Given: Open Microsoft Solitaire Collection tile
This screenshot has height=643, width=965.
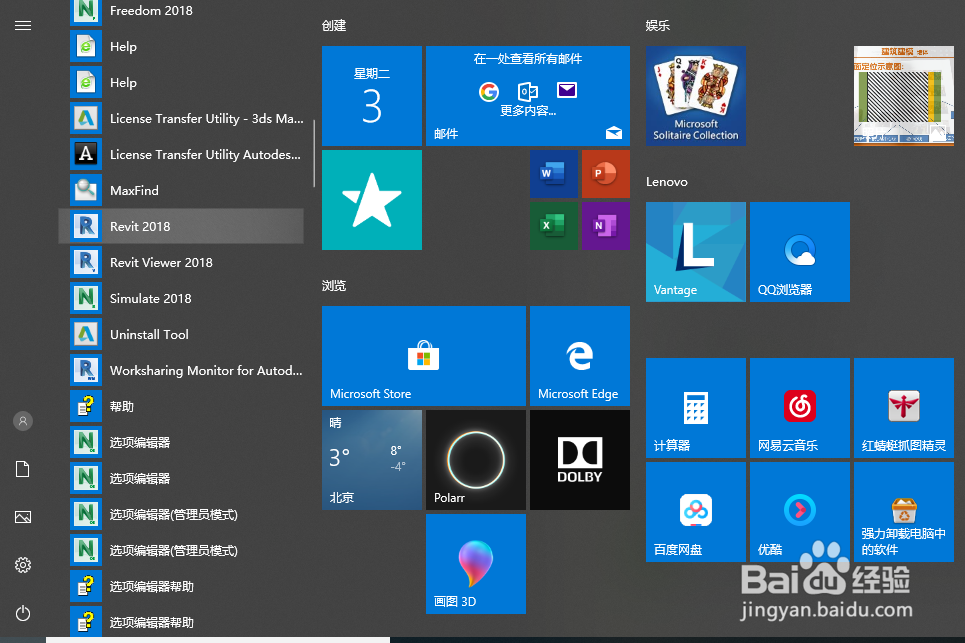Looking at the screenshot, I should coord(696,96).
